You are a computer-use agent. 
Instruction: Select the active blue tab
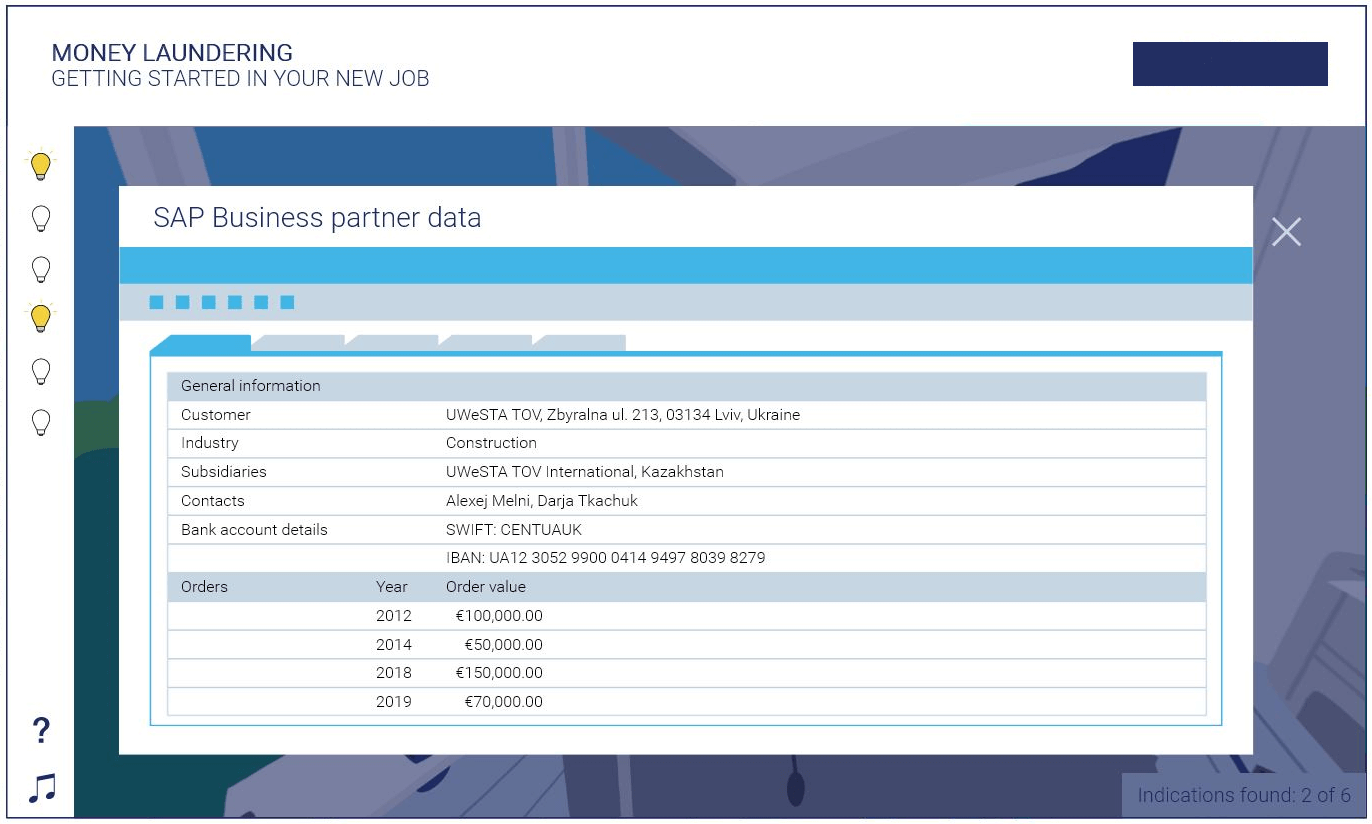tap(200, 343)
